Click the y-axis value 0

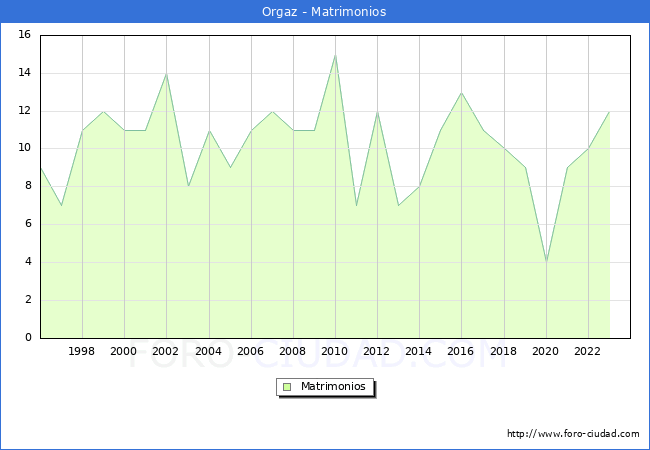tap(28, 337)
